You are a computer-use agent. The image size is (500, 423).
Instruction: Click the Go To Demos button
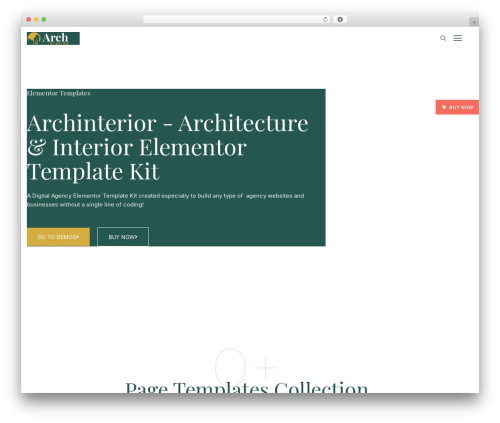pos(58,237)
